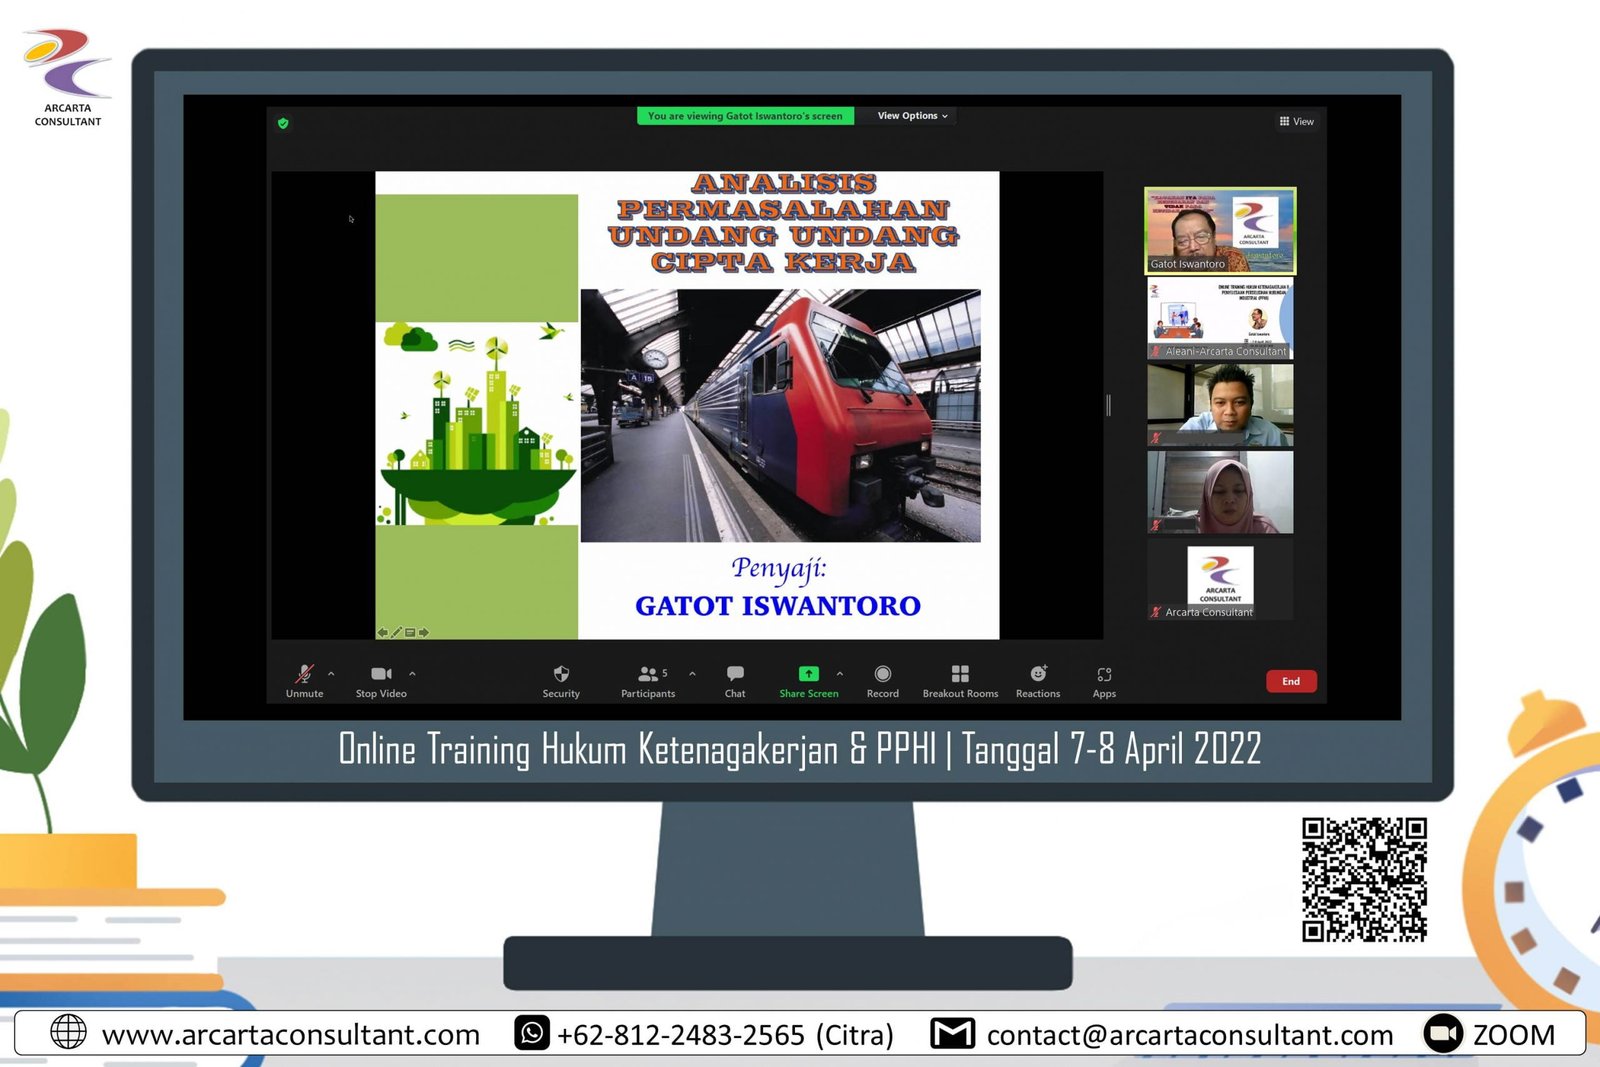
Task: Open the Apps panel
Action: tap(1104, 674)
